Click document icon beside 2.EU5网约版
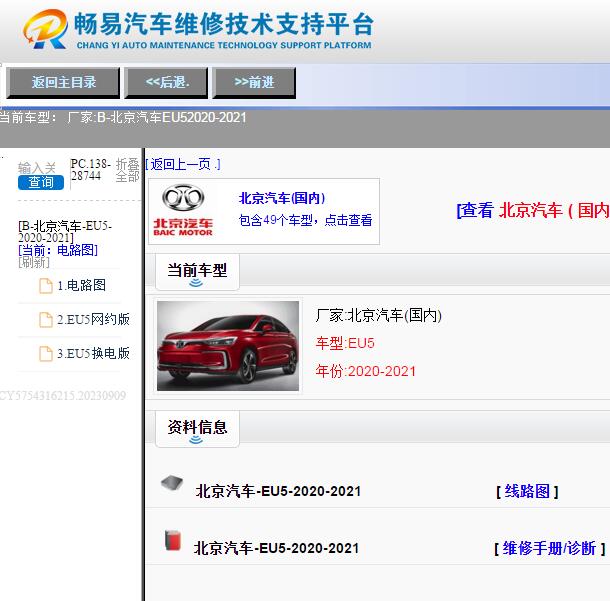 pos(46,320)
